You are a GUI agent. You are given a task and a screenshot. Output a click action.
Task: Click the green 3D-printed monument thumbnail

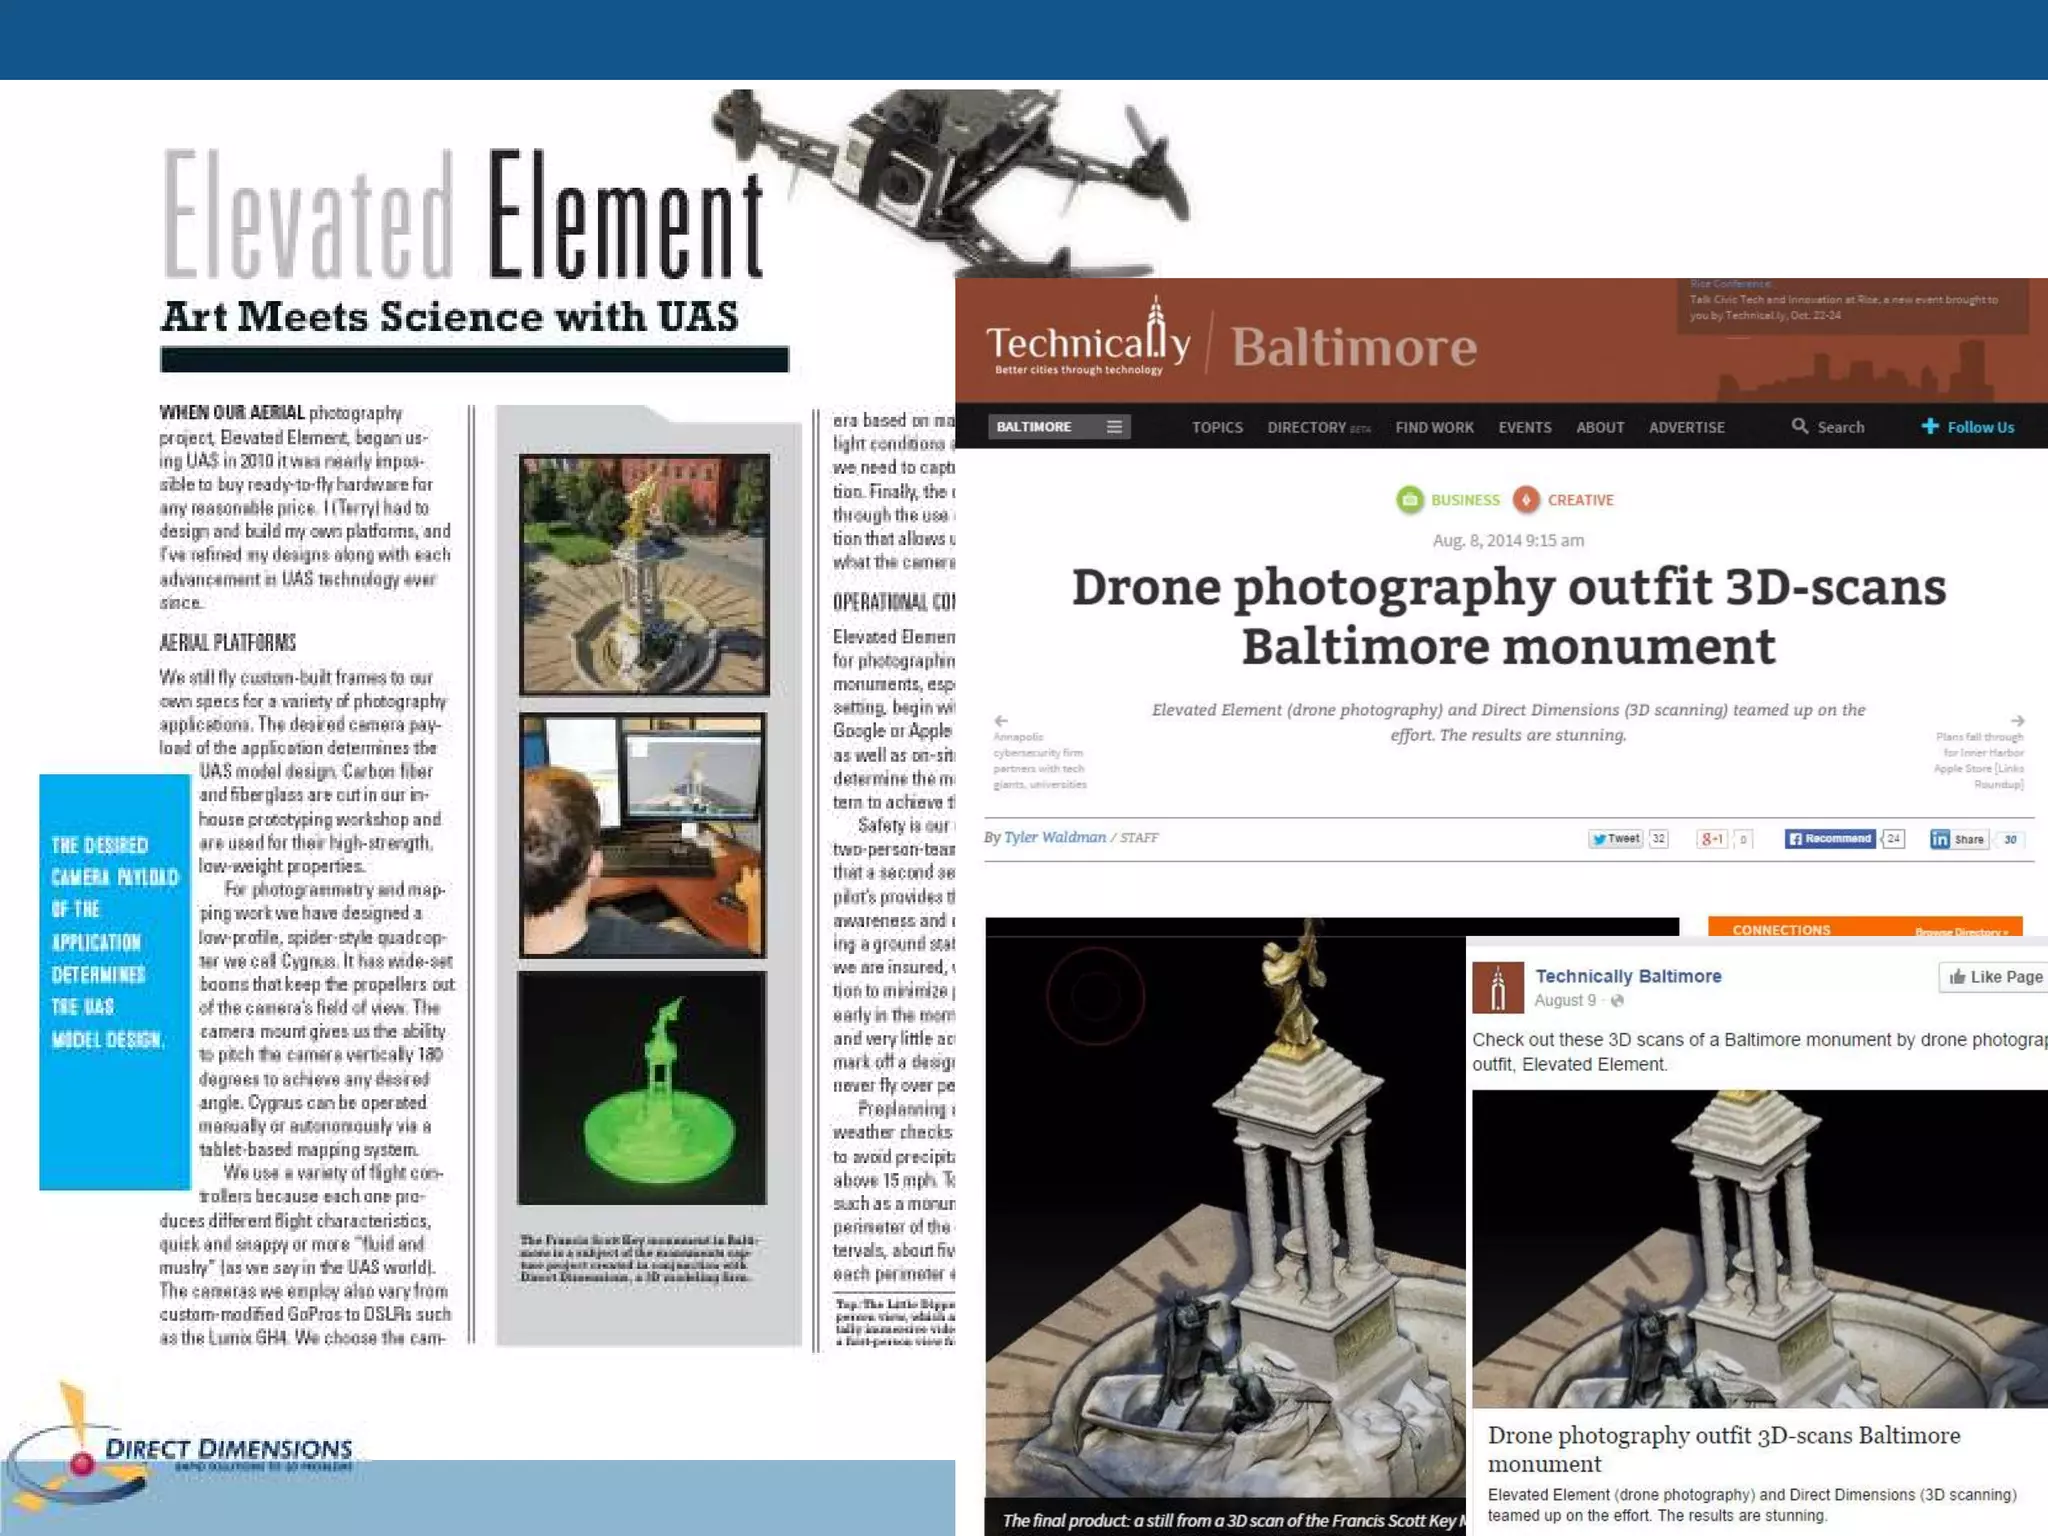tap(642, 1089)
